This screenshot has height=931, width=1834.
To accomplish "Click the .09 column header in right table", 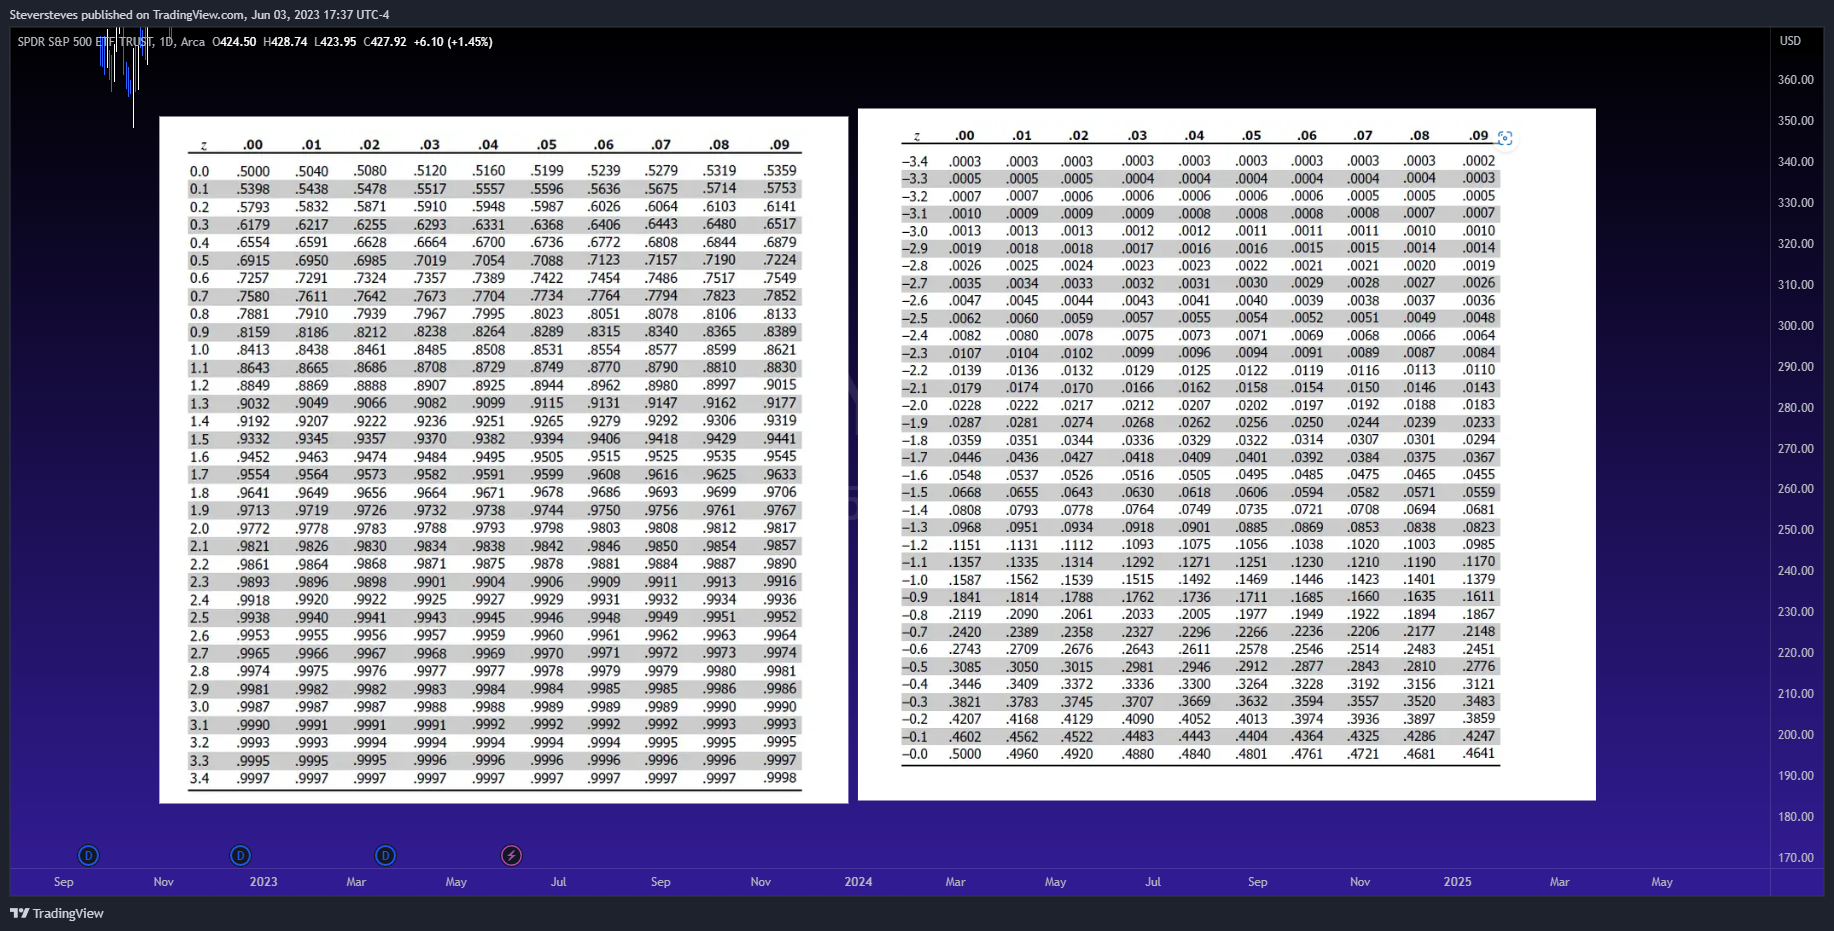I will 1479,136.
